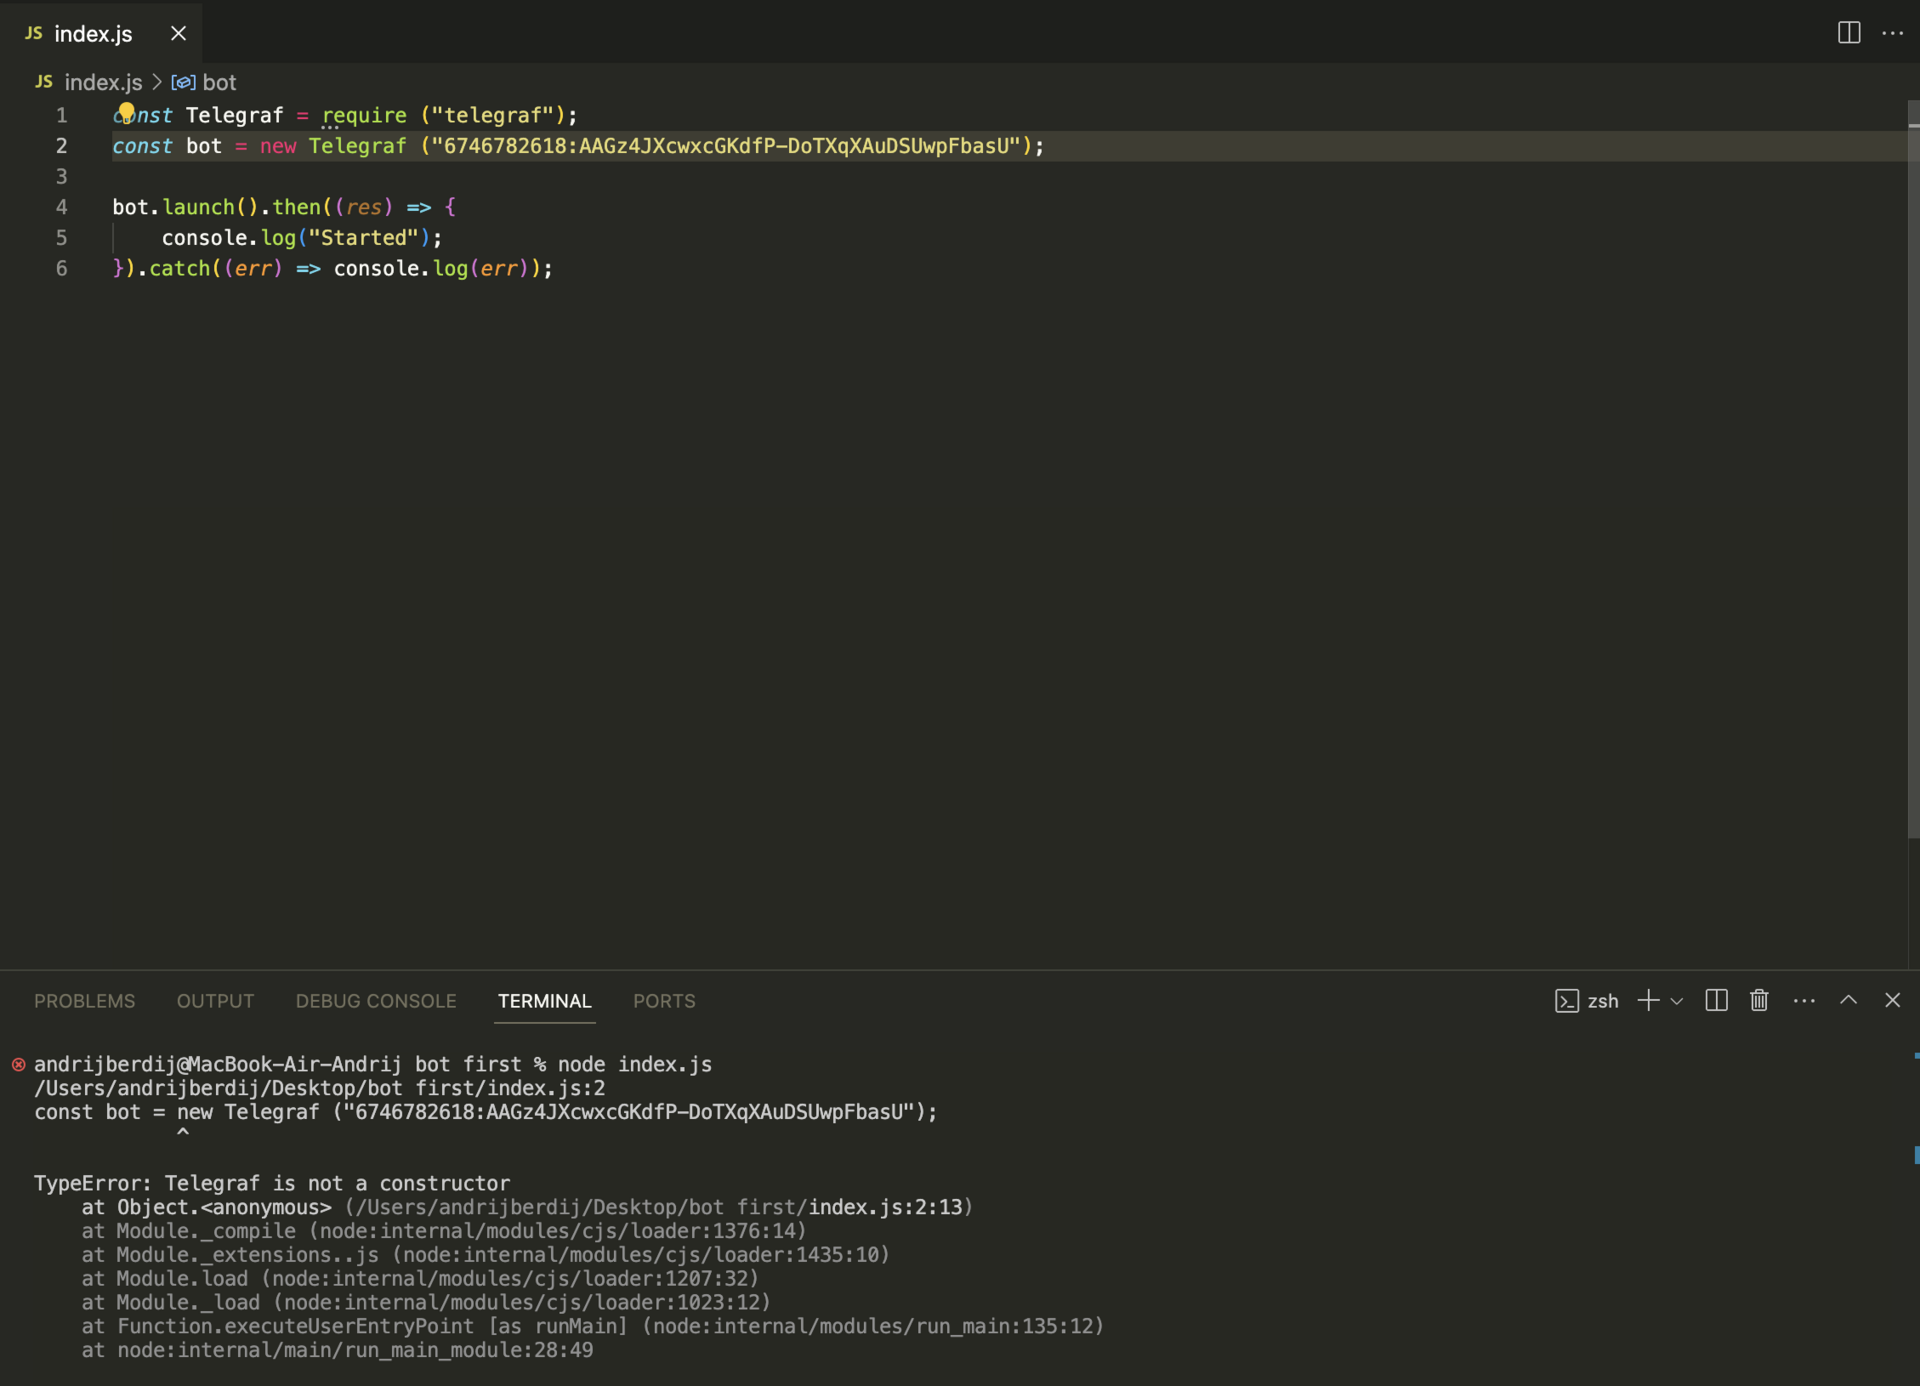
Task: Click launch method call on line 4
Action: click(x=198, y=207)
